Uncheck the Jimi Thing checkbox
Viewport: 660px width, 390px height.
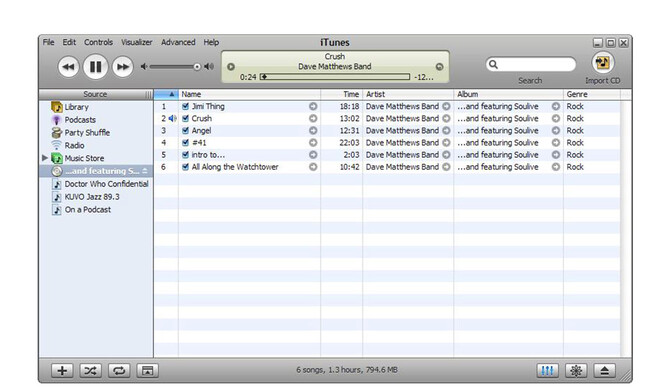click(x=185, y=106)
